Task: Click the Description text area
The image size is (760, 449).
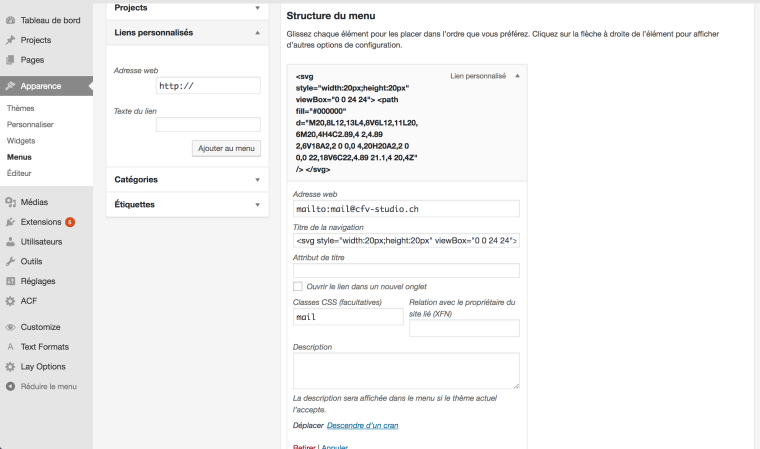Action: (x=406, y=370)
